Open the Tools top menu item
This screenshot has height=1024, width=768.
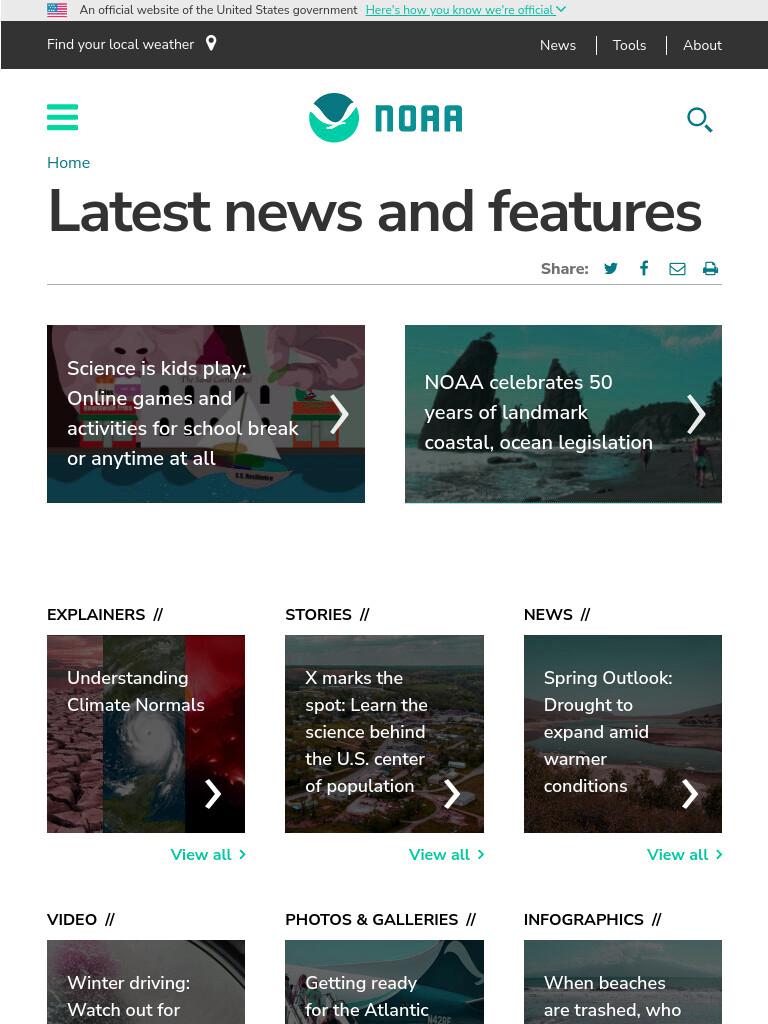click(x=629, y=45)
